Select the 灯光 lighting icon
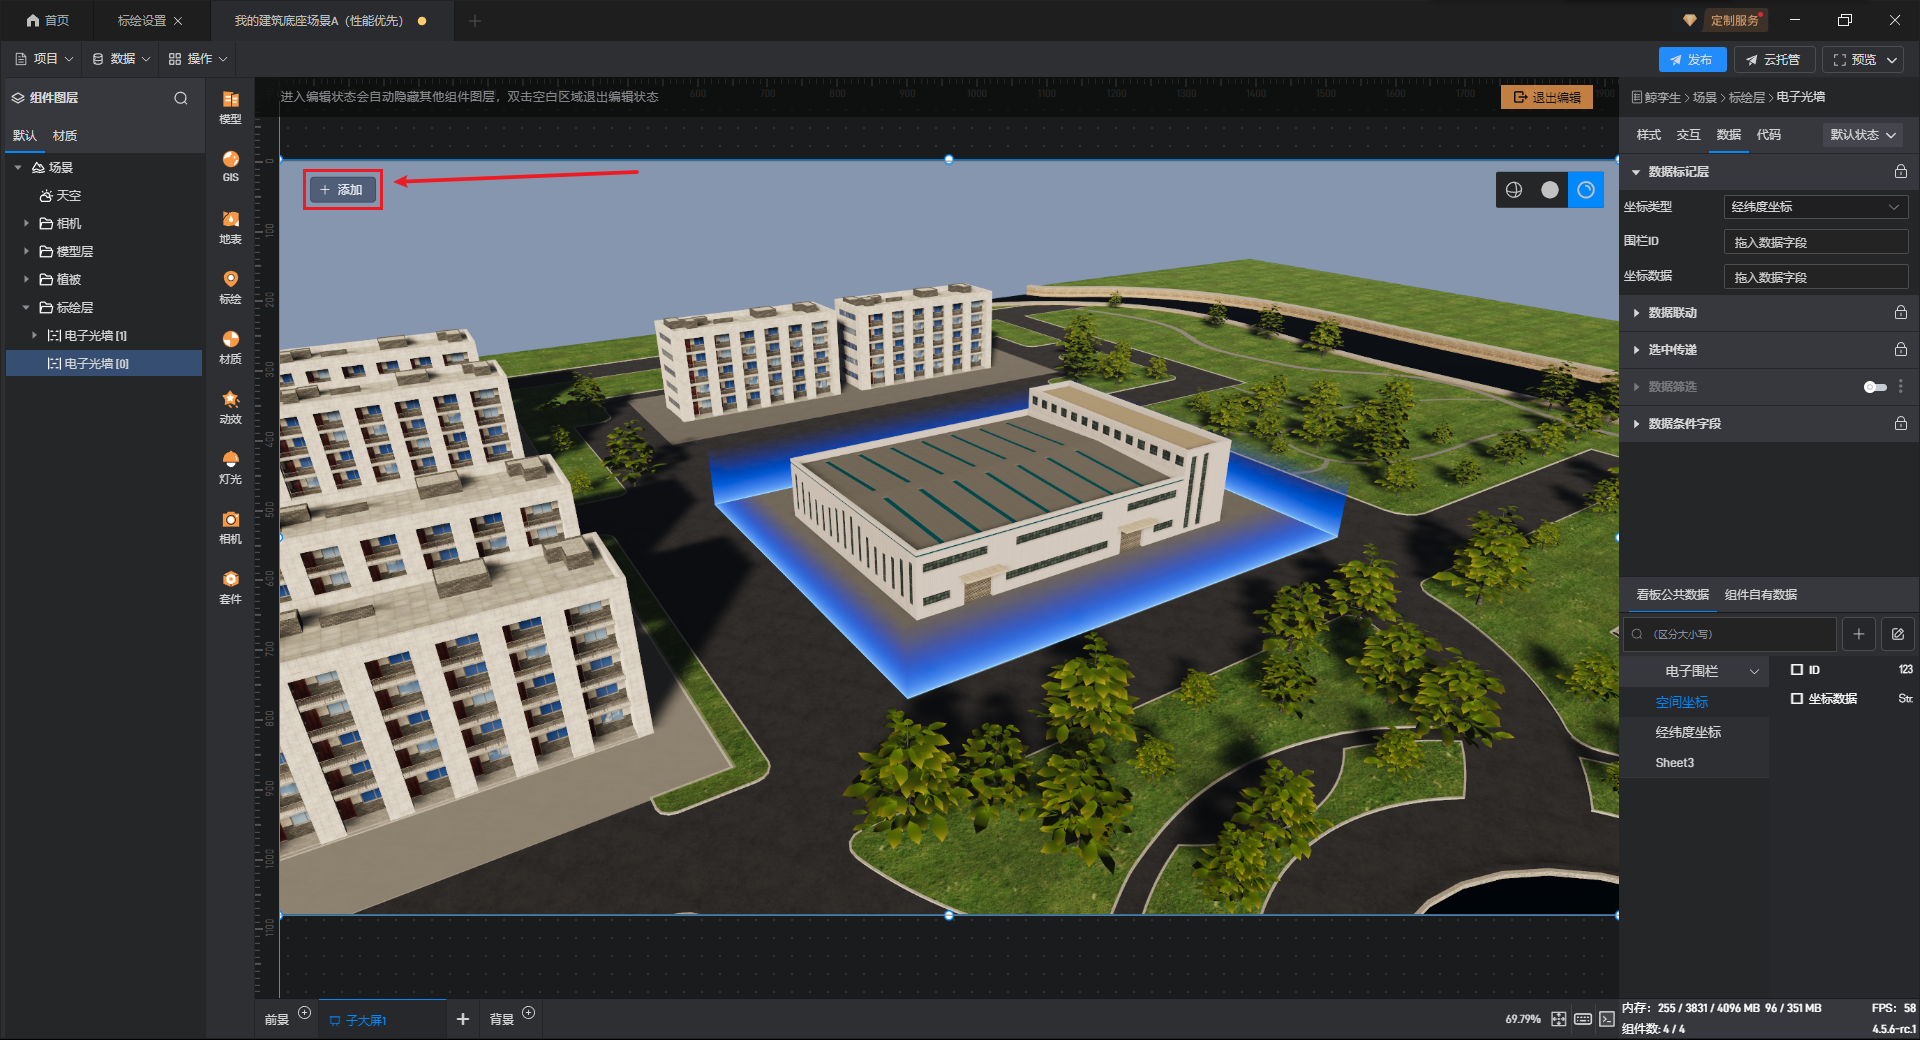The width and height of the screenshot is (1920, 1040). (x=230, y=465)
